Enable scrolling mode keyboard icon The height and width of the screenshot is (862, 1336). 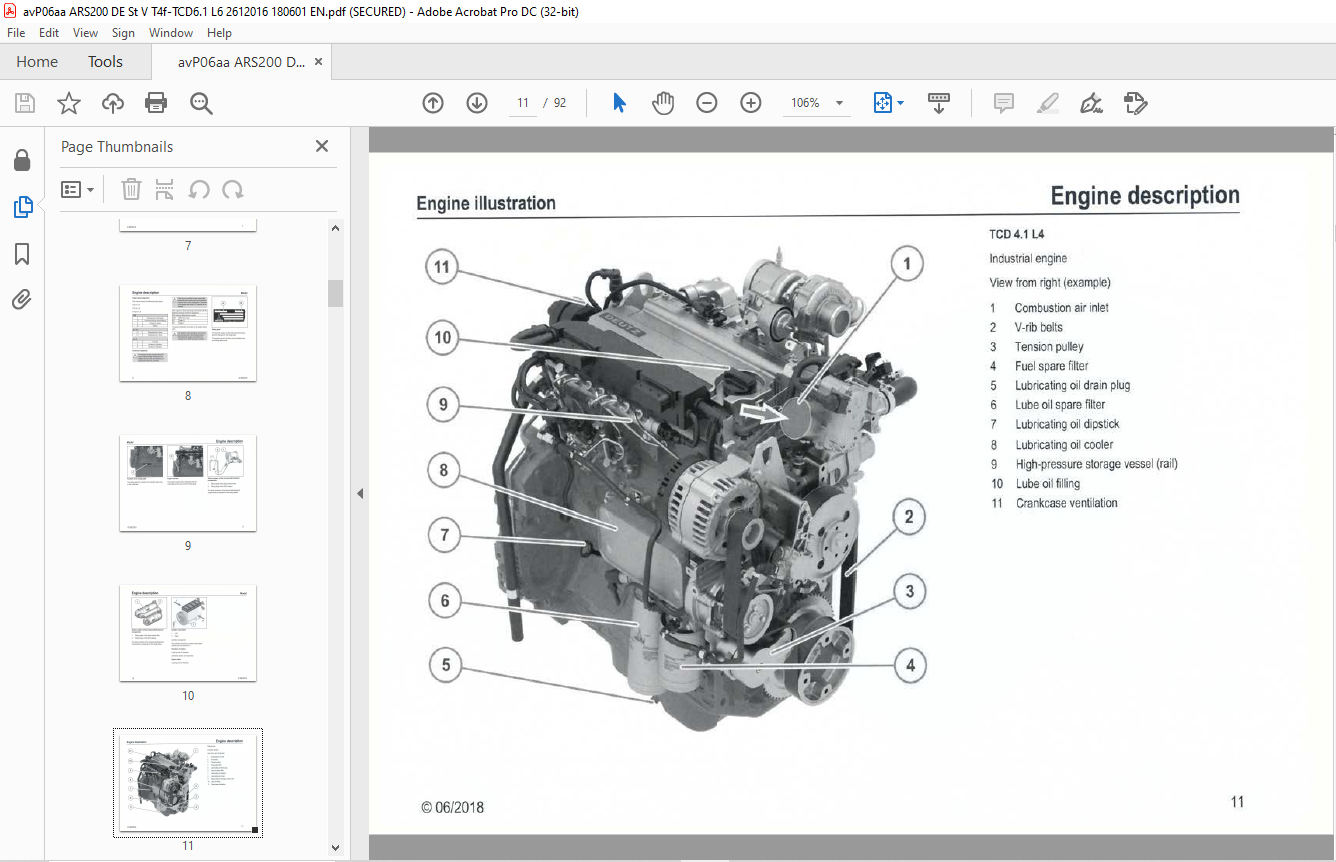point(939,103)
